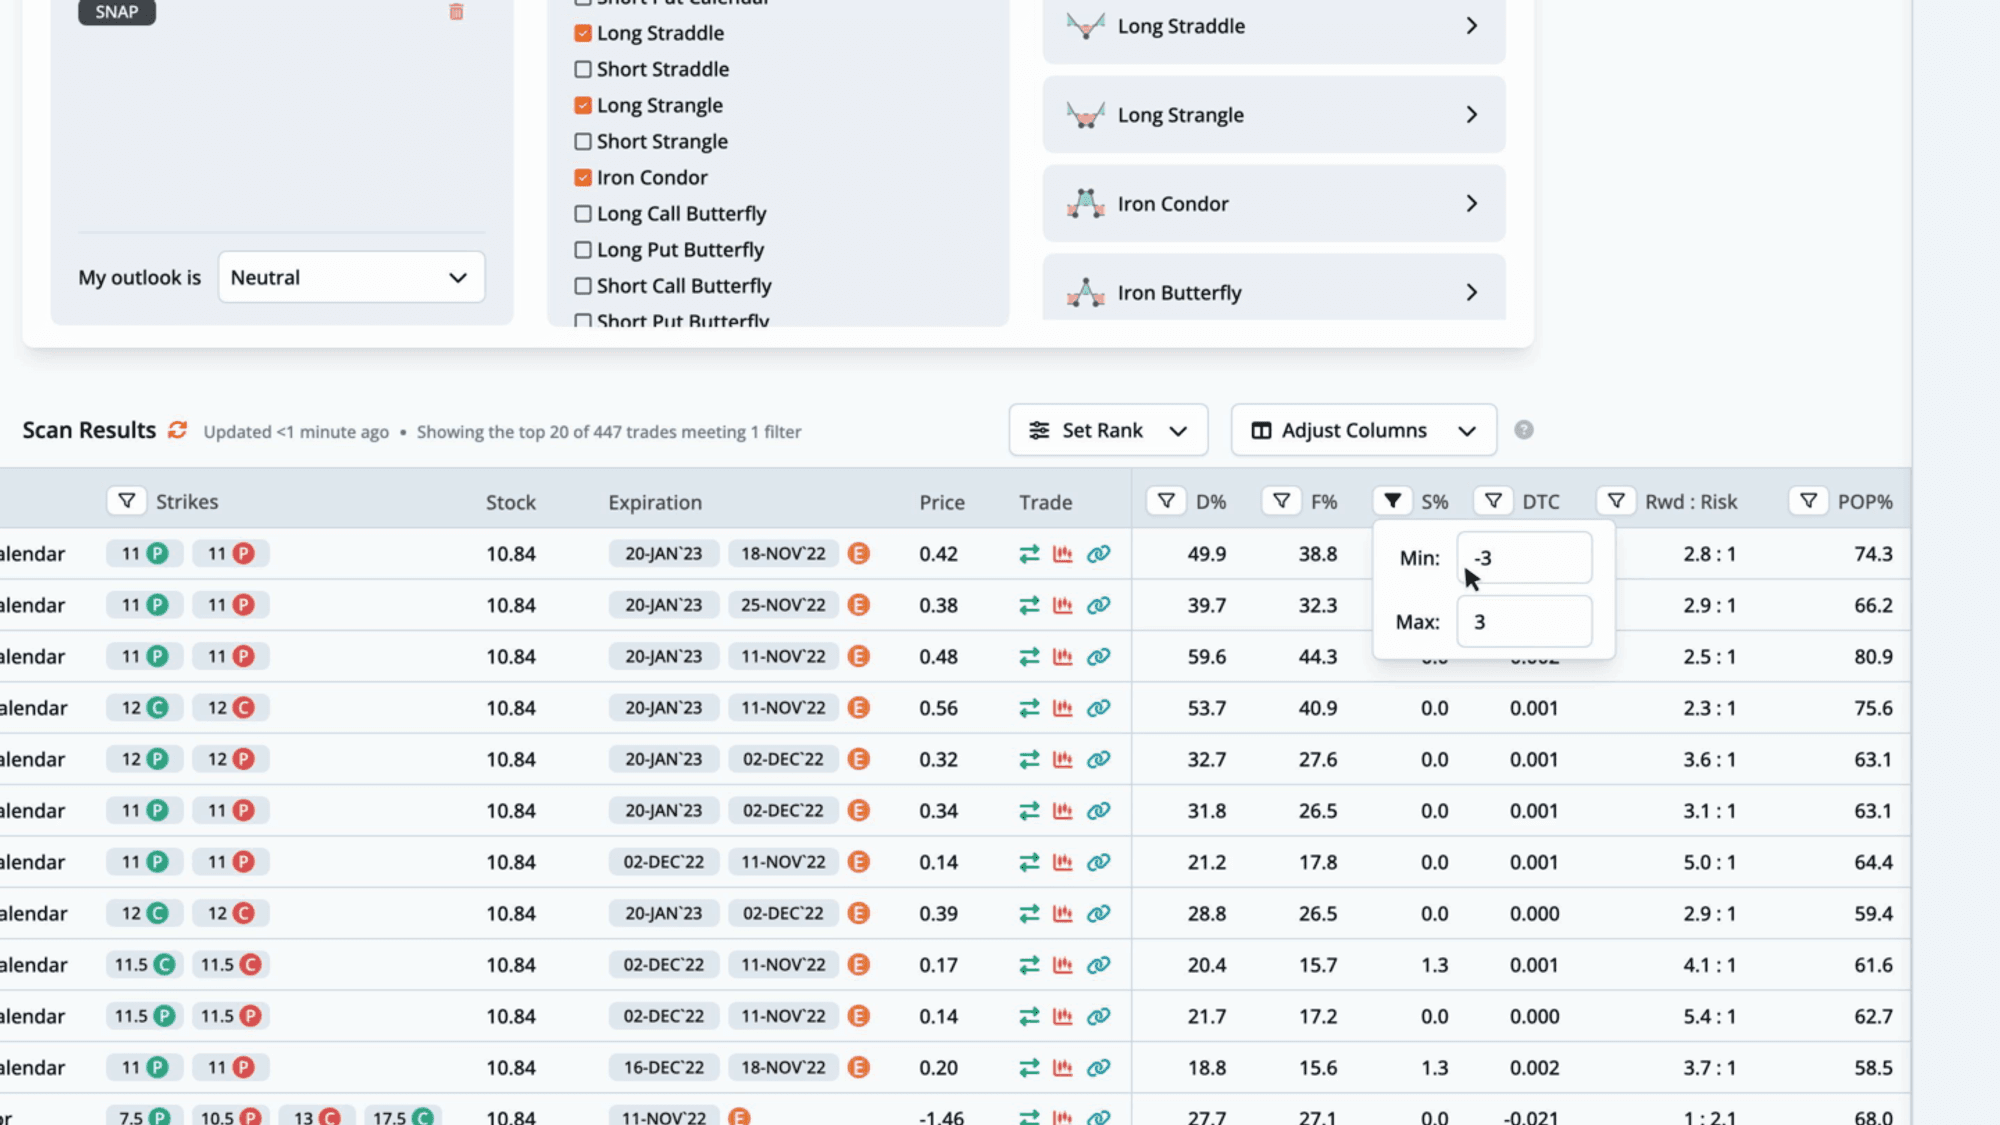Click the 74.3 POP% value

[x=1873, y=554]
